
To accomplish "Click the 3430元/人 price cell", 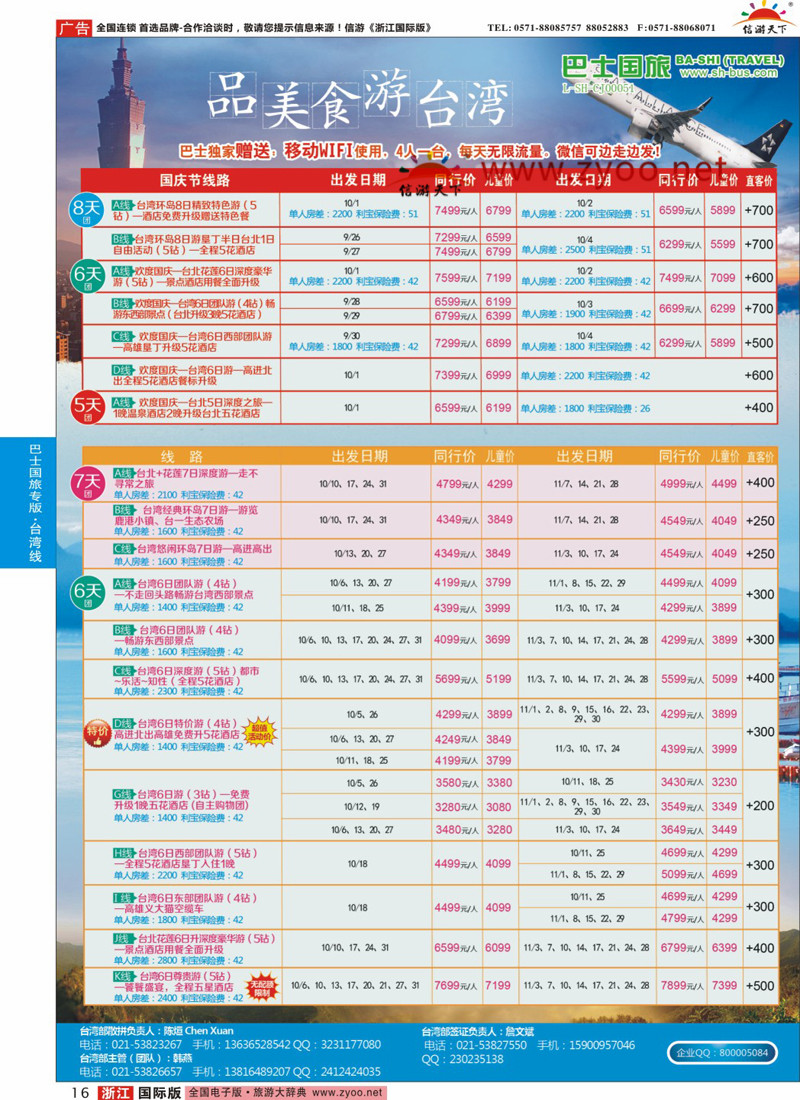I will pos(682,782).
